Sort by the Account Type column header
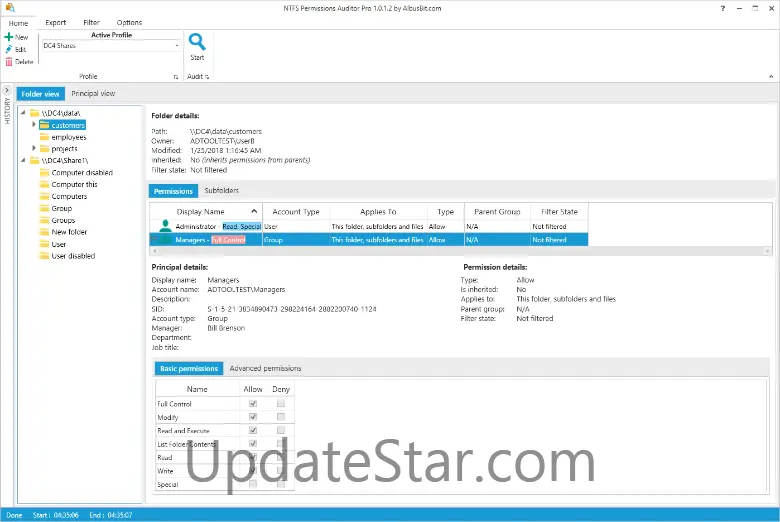This screenshot has width=780, height=522. point(296,212)
